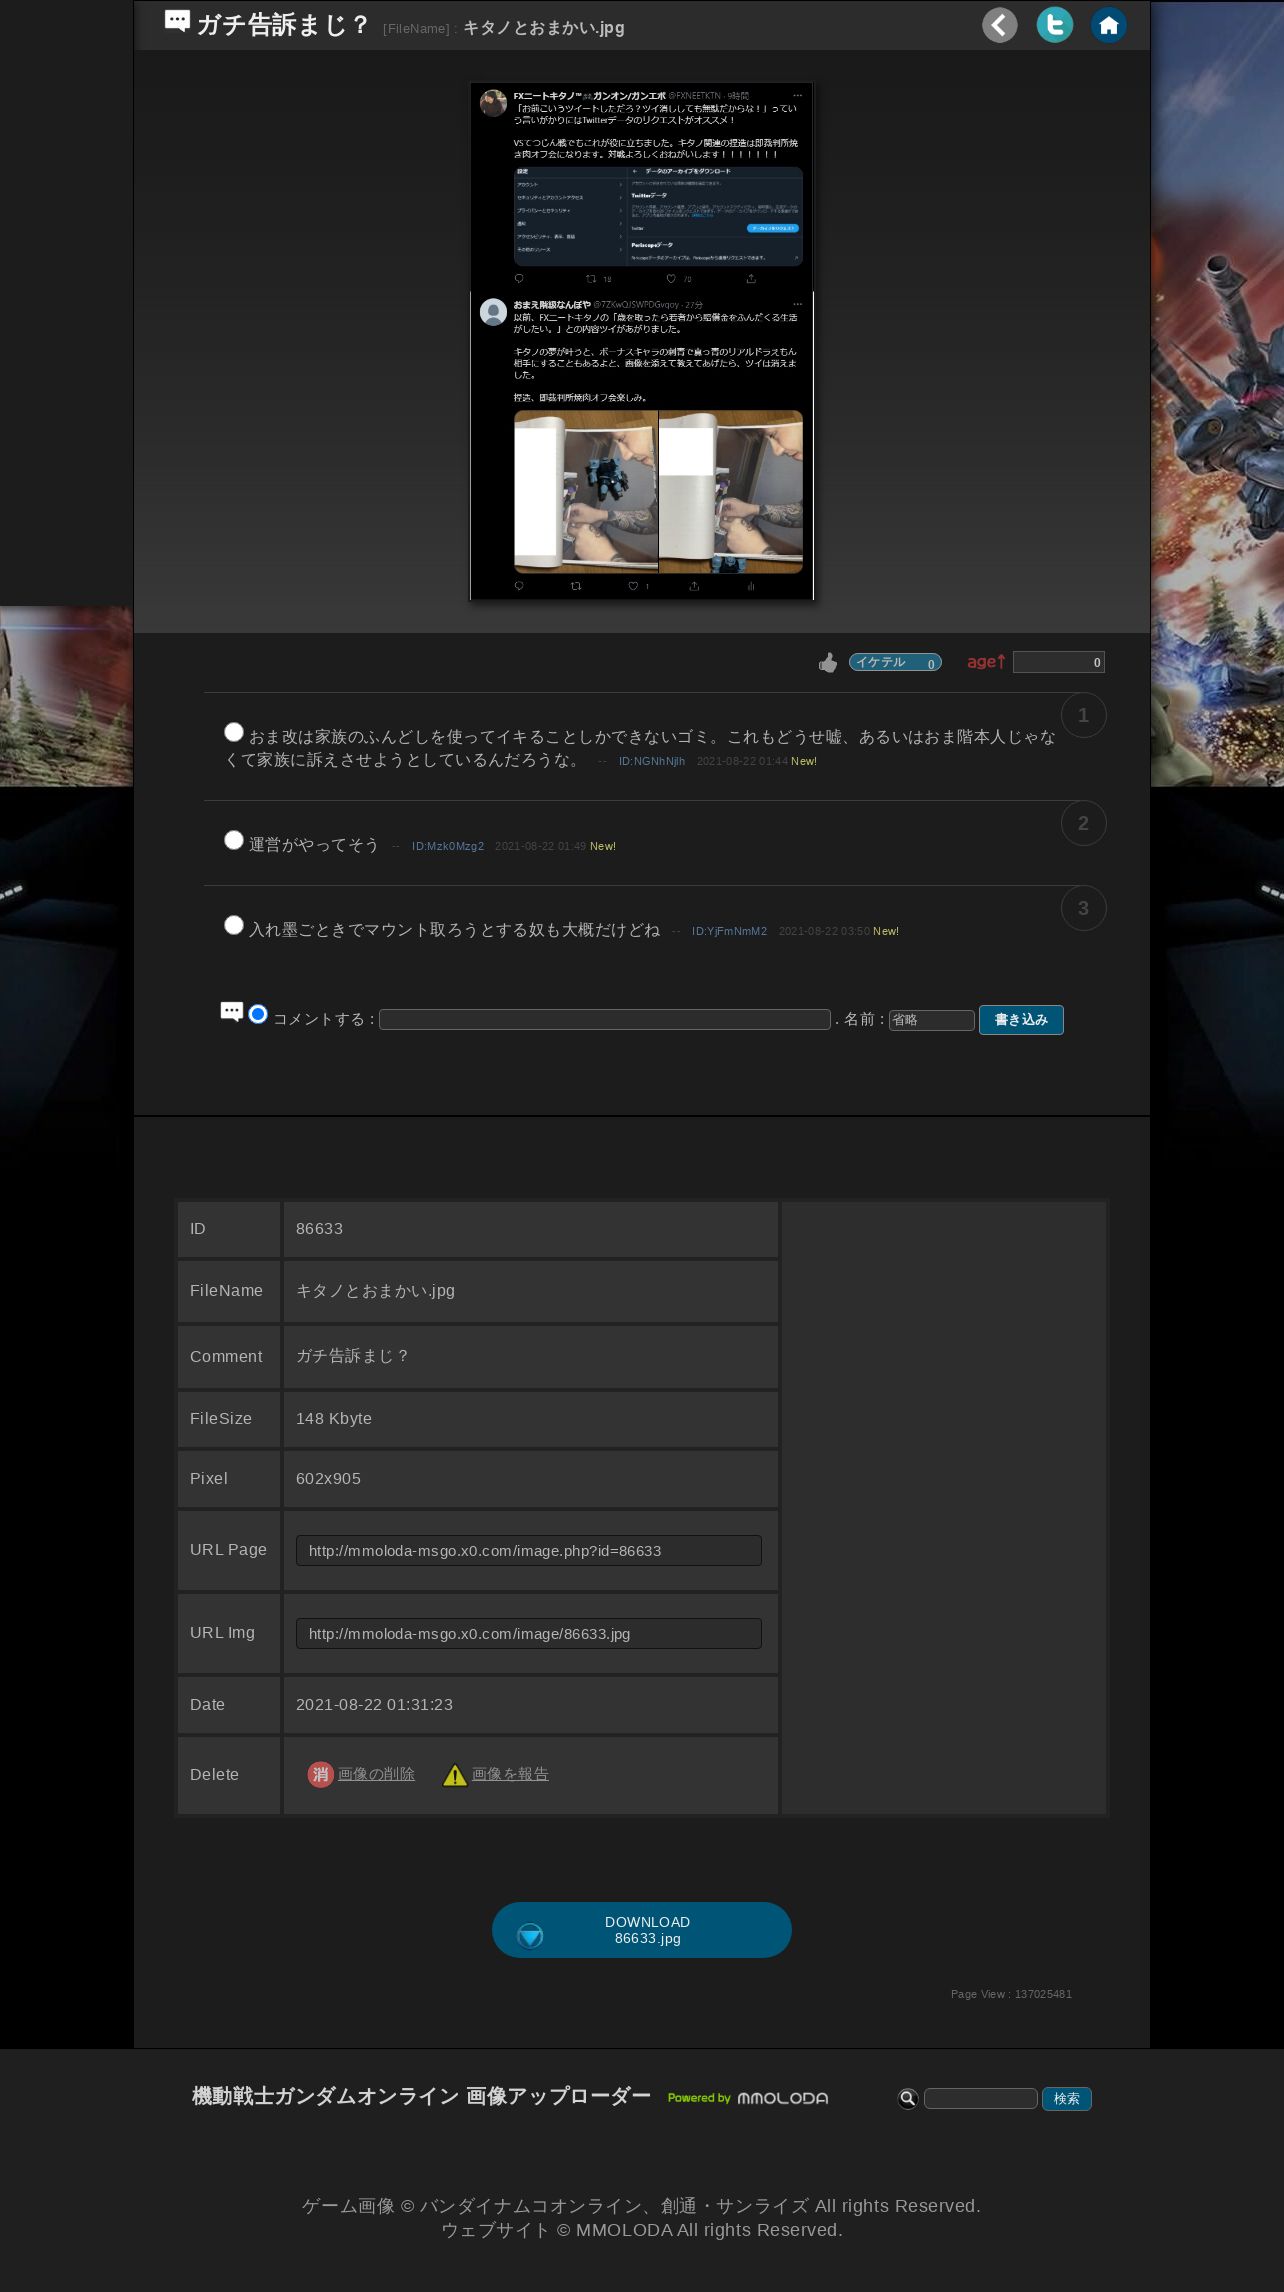Image resolution: width=1284 pixels, height=2292 pixels.
Task: Click in the comment text field
Action: coord(605,1019)
